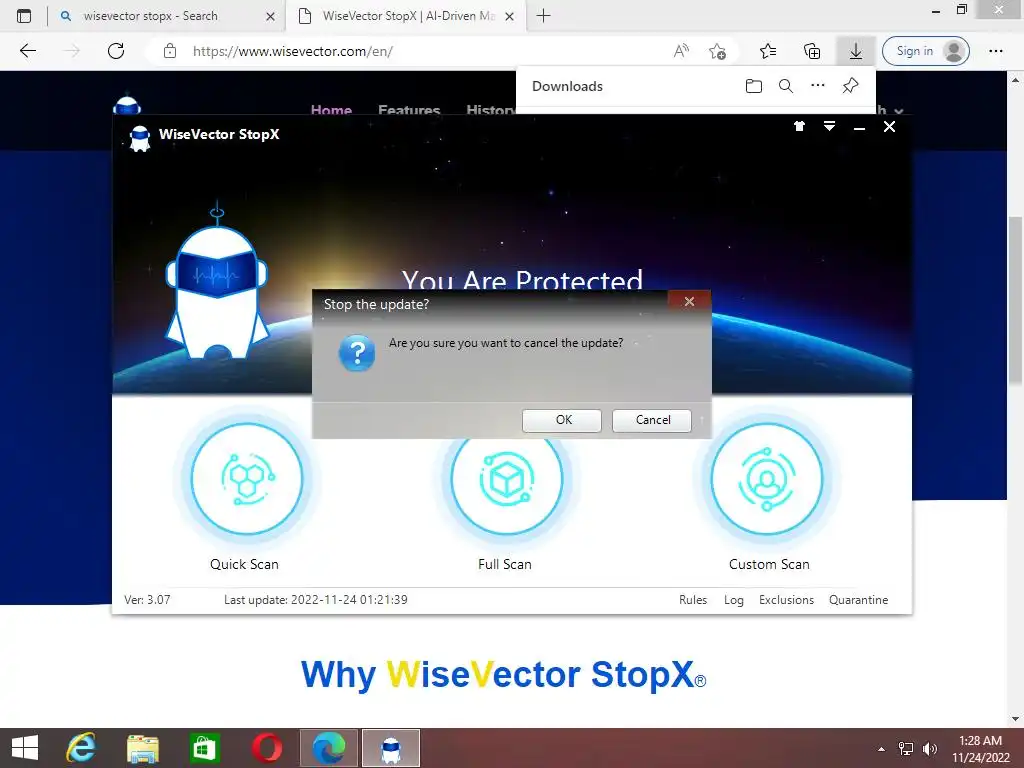Open the Exclusions link
The width and height of the screenshot is (1024, 768).
tap(786, 600)
